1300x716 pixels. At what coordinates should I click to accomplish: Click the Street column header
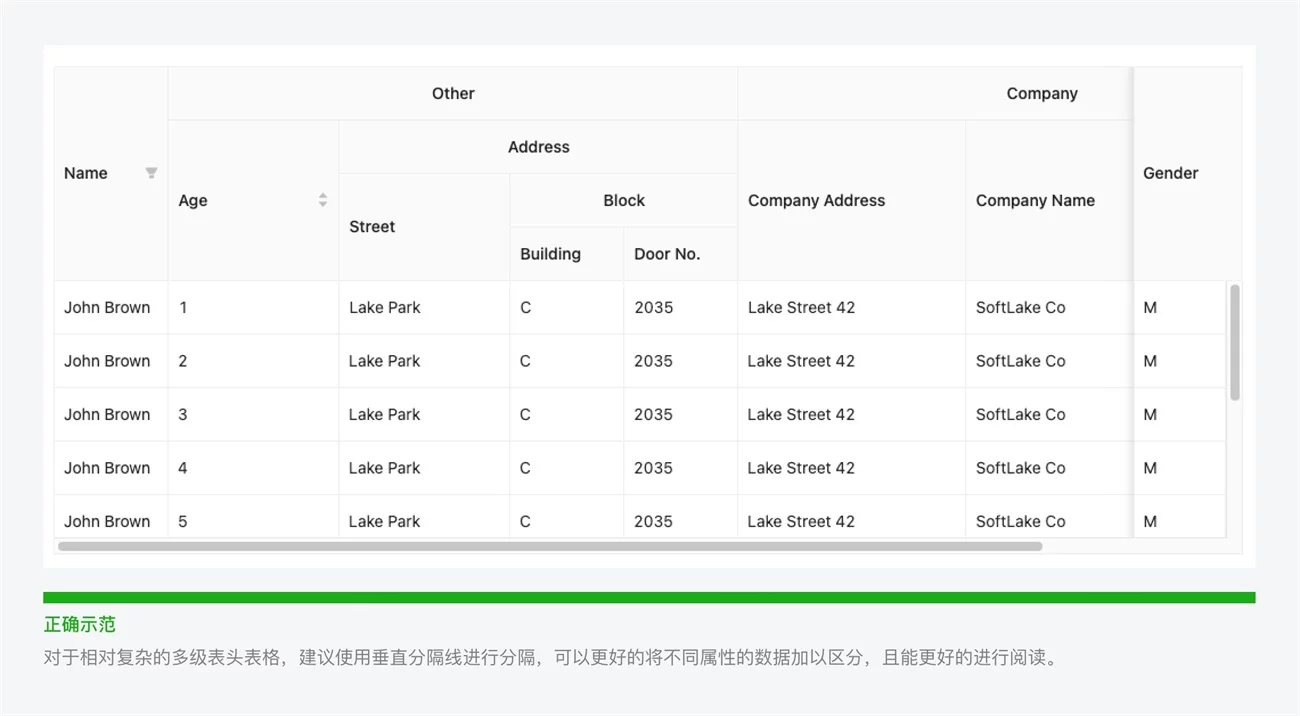point(372,227)
